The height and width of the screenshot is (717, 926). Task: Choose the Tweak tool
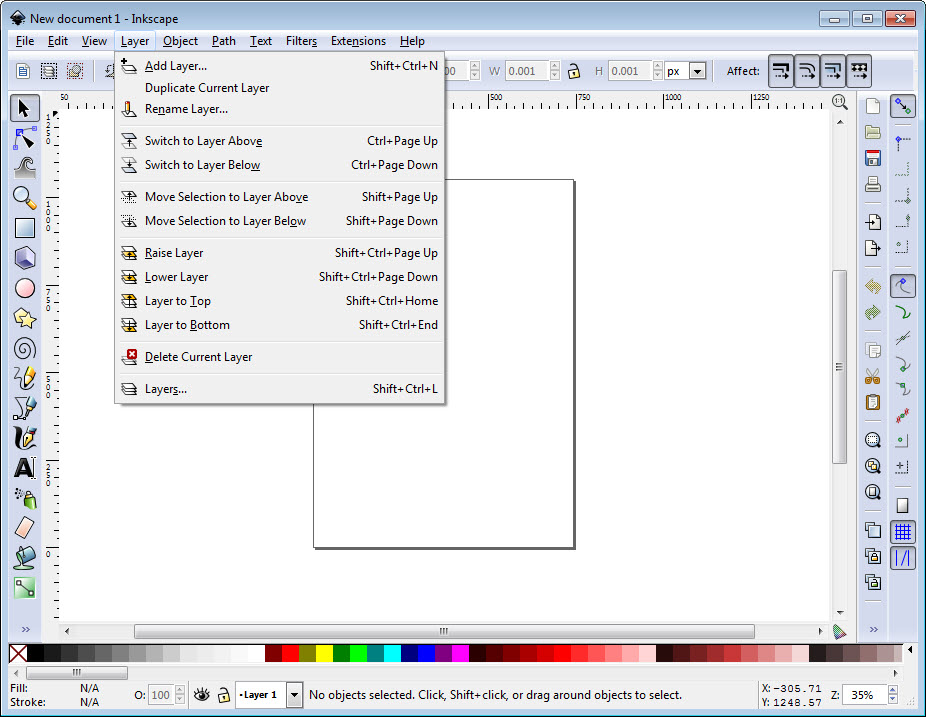(24, 168)
